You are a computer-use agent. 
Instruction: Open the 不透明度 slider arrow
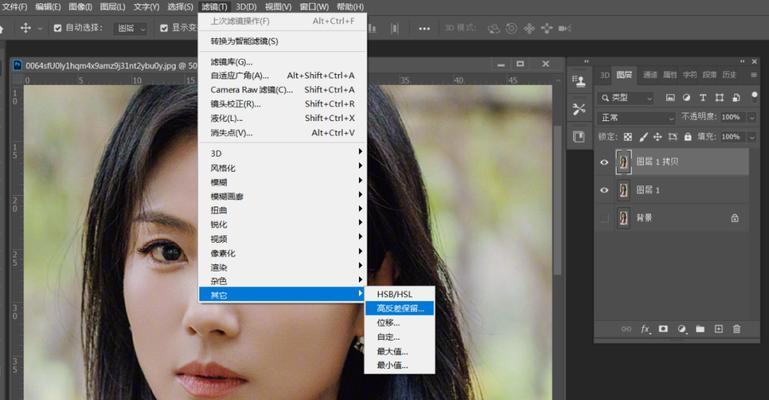[751, 118]
